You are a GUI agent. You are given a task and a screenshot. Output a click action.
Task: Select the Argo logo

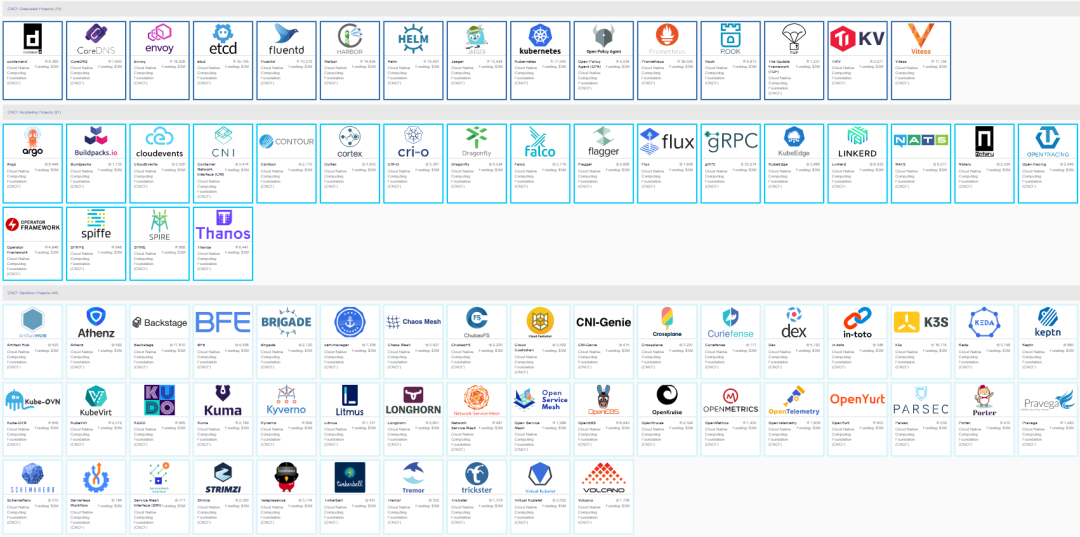(x=33, y=142)
